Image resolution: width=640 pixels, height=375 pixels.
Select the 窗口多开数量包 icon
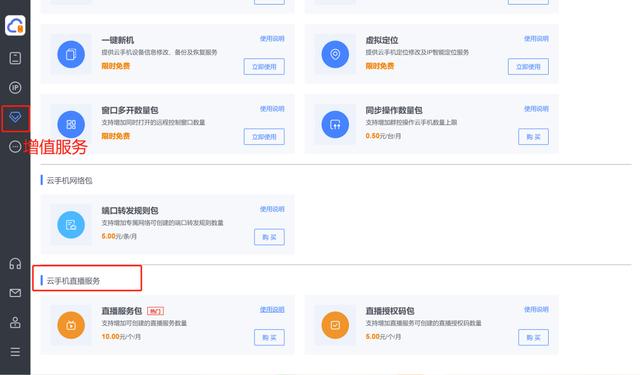click(71, 124)
